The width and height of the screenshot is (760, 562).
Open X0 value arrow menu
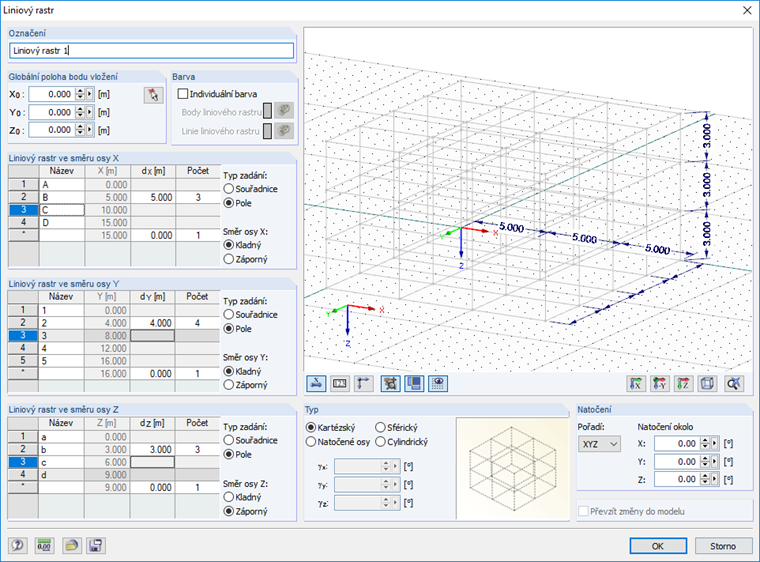point(90,94)
